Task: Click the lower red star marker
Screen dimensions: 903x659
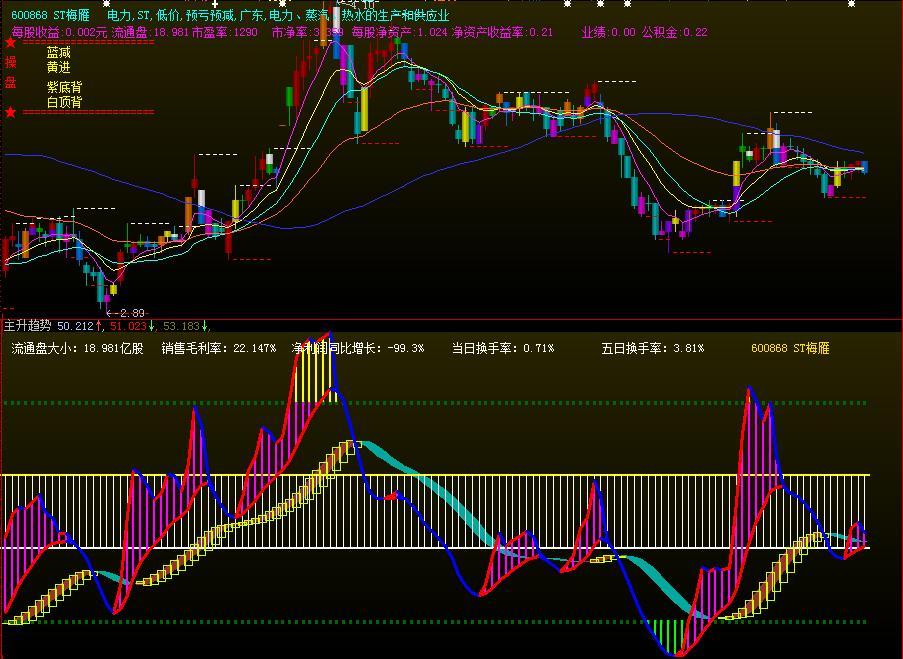Action: pyautogui.click(x=11, y=112)
